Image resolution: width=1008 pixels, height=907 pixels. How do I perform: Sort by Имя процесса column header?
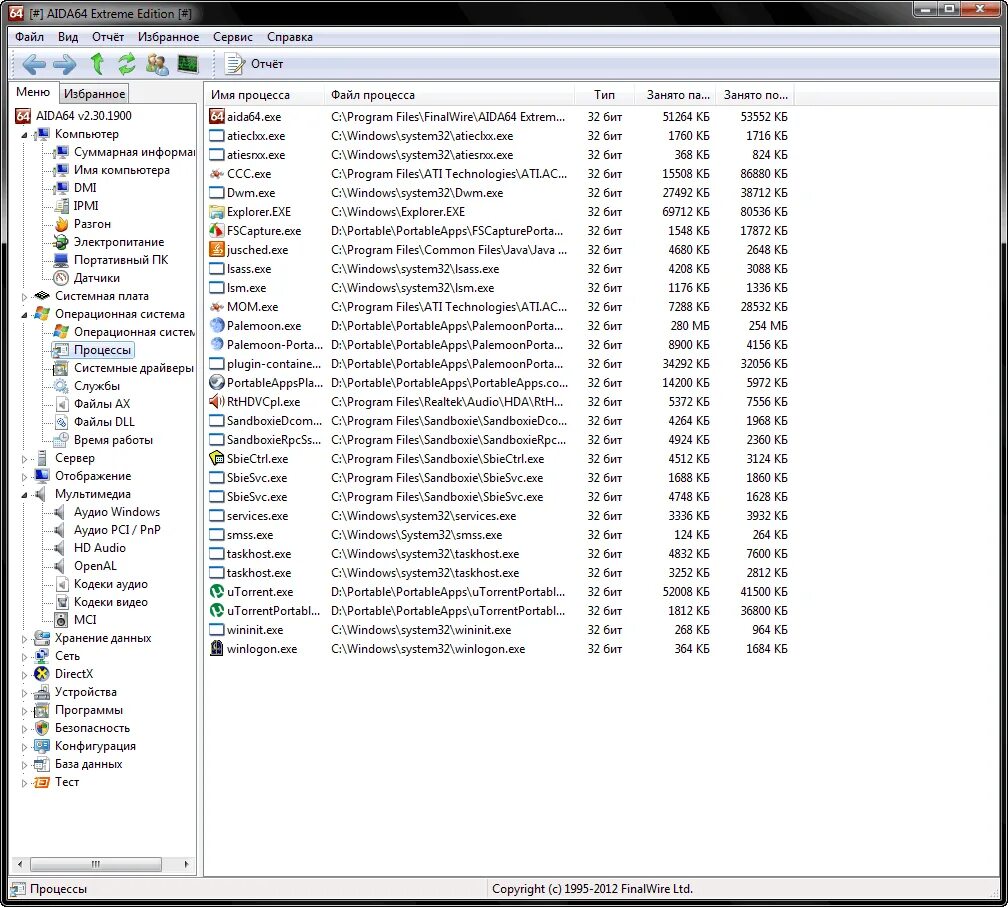click(264, 94)
